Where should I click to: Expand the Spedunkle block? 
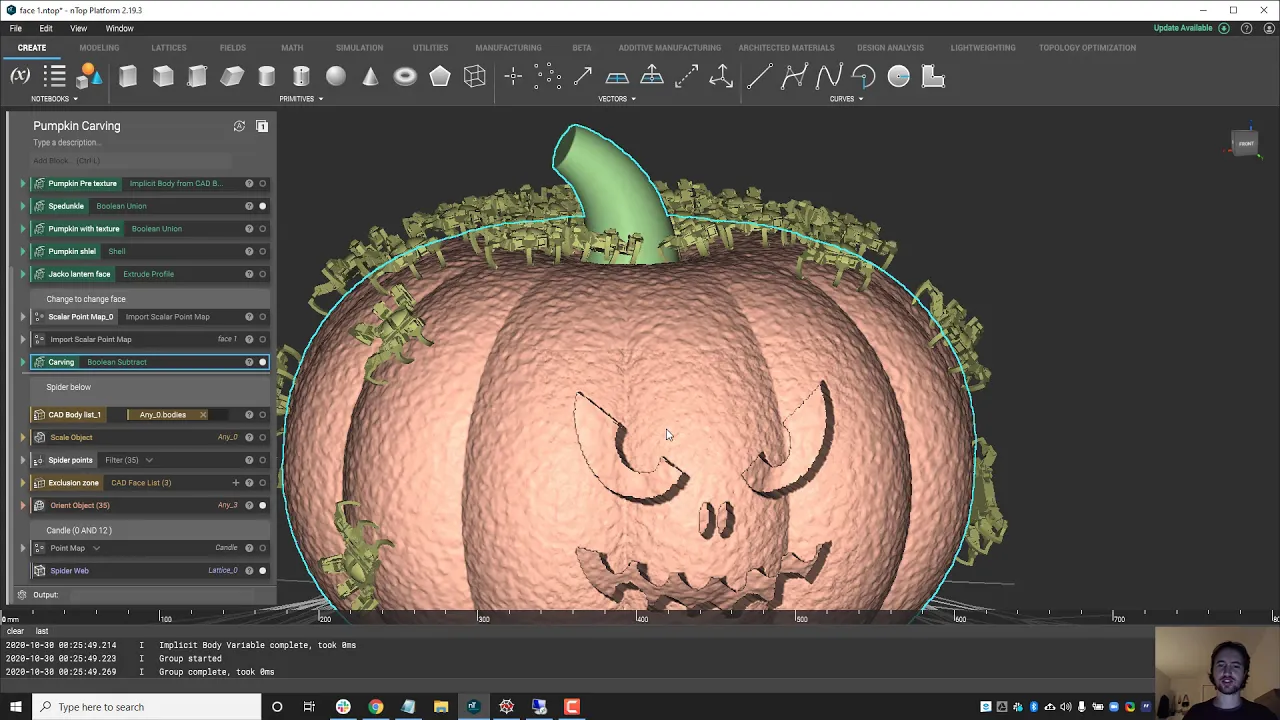23,206
